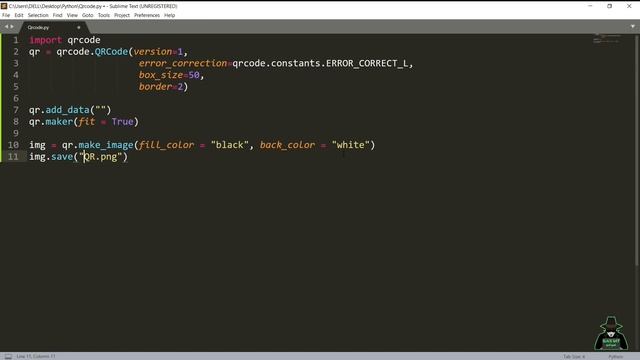Viewport: 640px width, 360px height.
Task: Close the Qrcode.py tab via its unsaved dot
Action: 79,27
